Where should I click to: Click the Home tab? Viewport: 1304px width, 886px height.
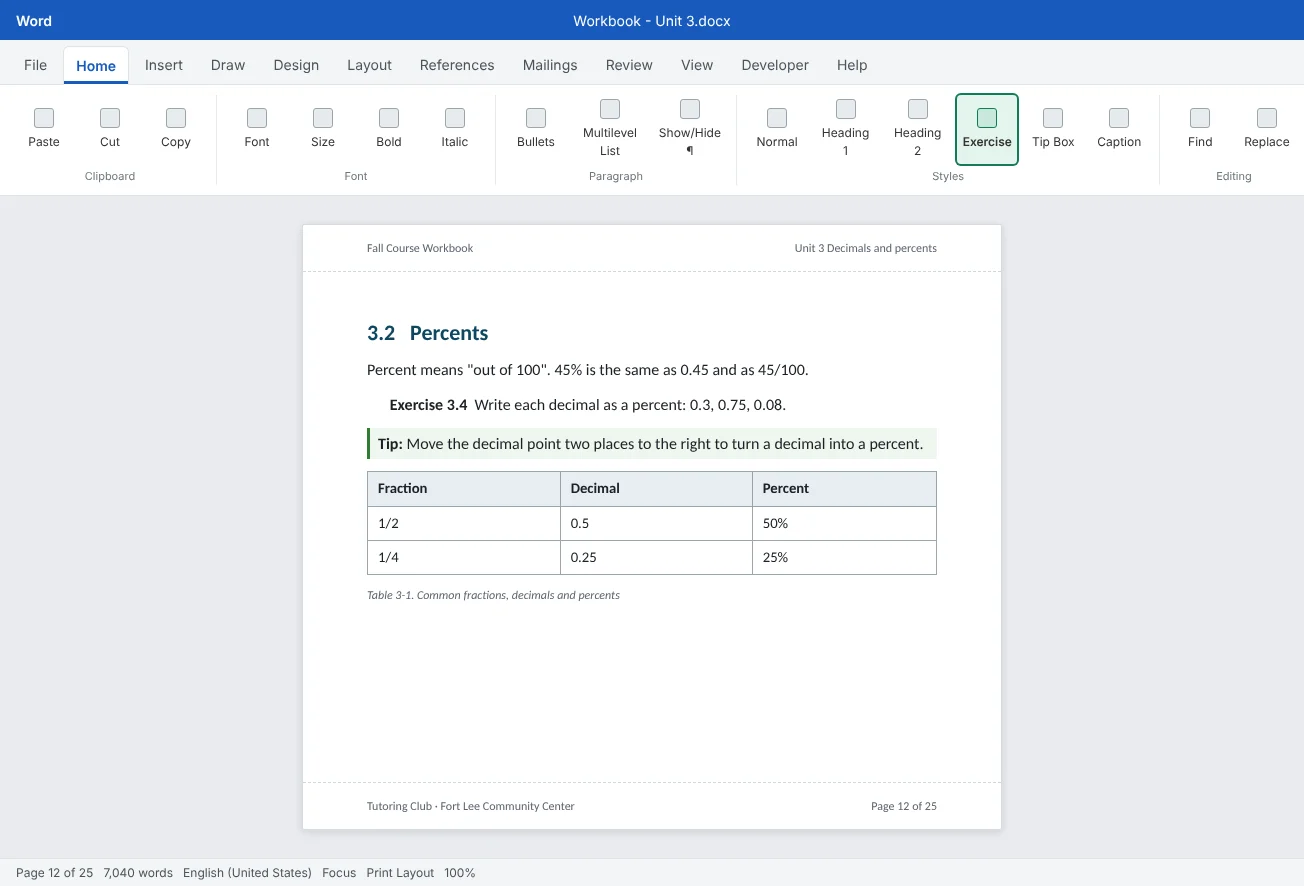(x=96, y=66)
